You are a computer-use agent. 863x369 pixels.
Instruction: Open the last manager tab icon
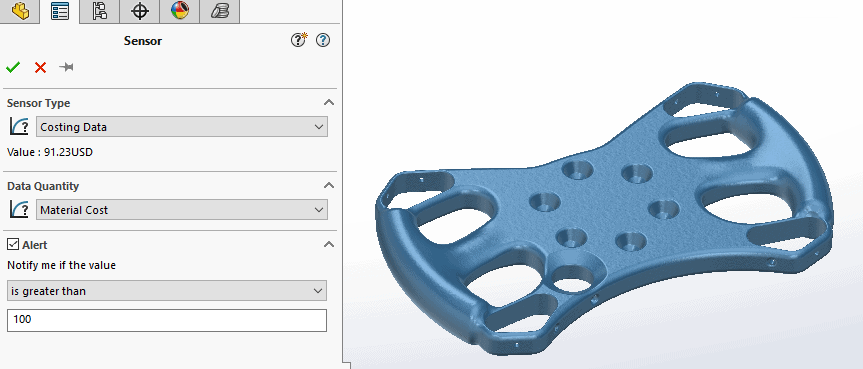220,11
